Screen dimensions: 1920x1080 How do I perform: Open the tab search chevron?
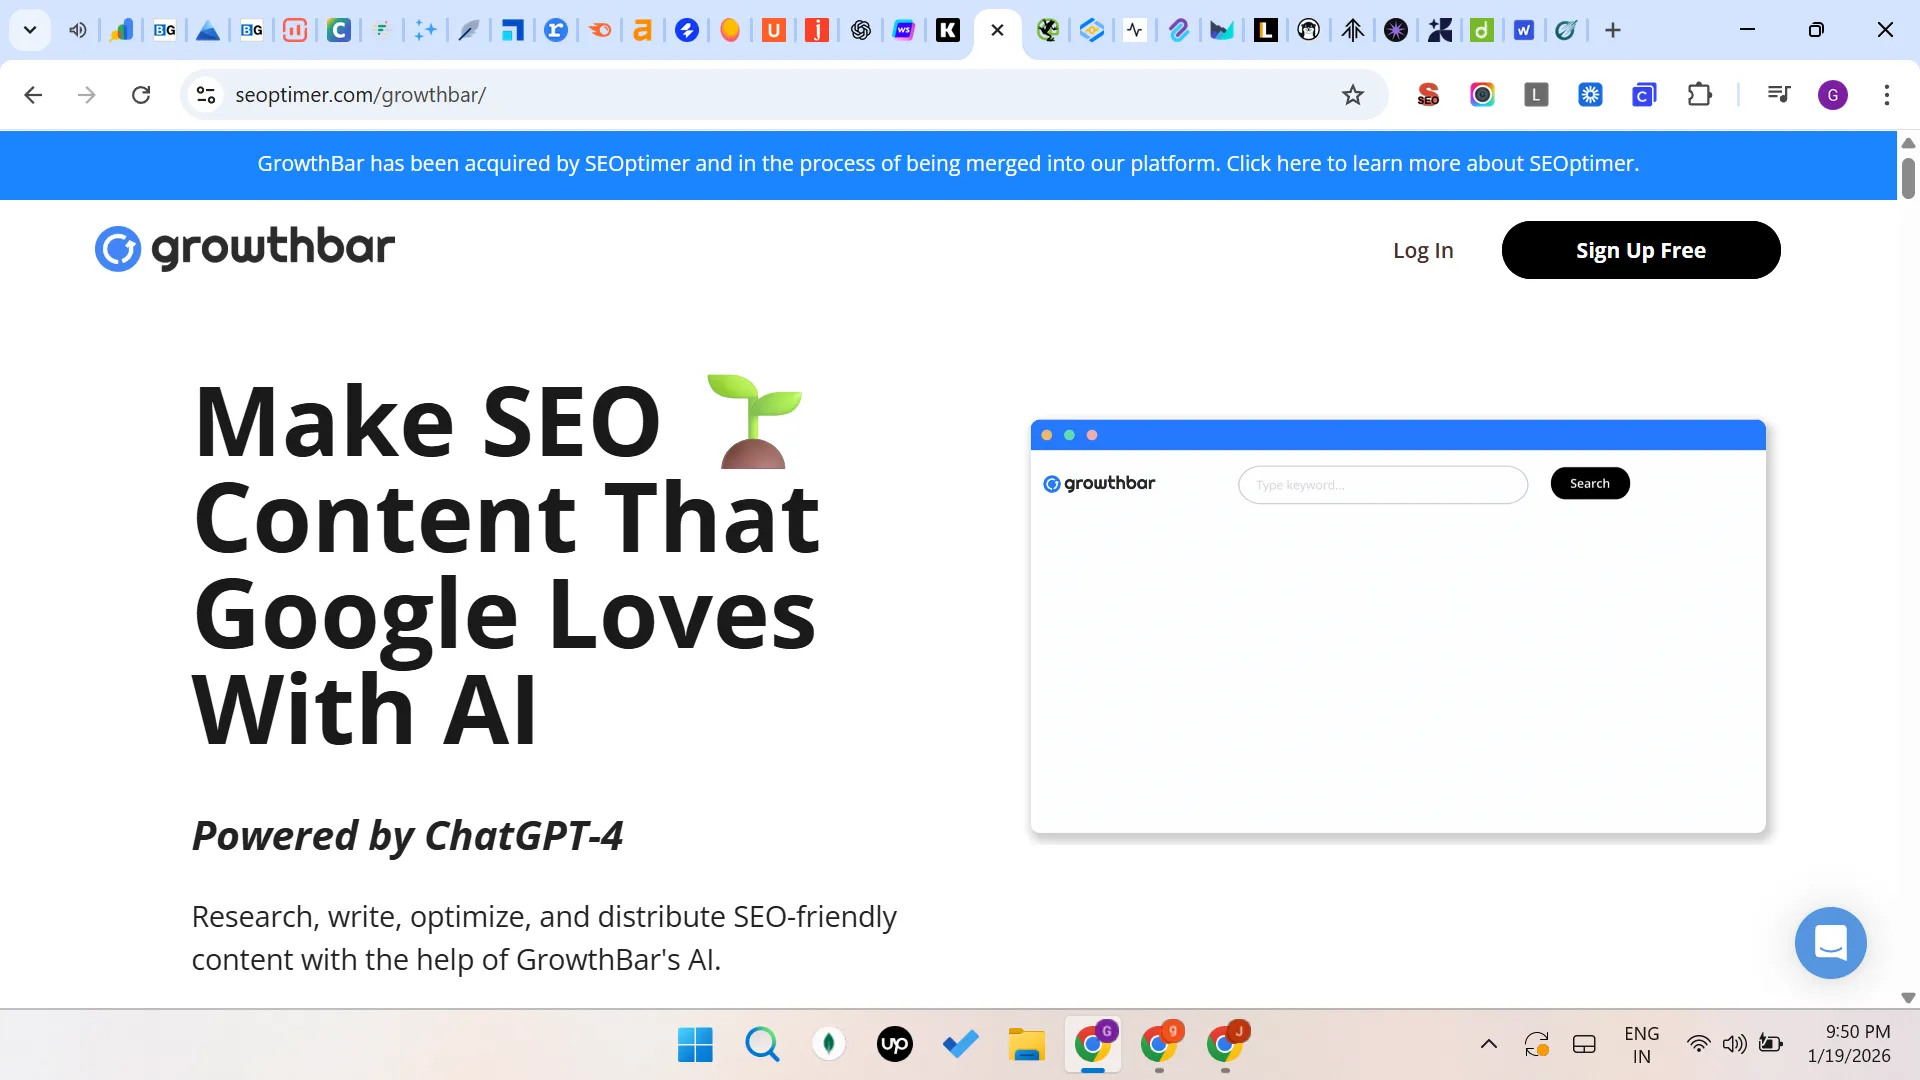(x=30, y=30)
